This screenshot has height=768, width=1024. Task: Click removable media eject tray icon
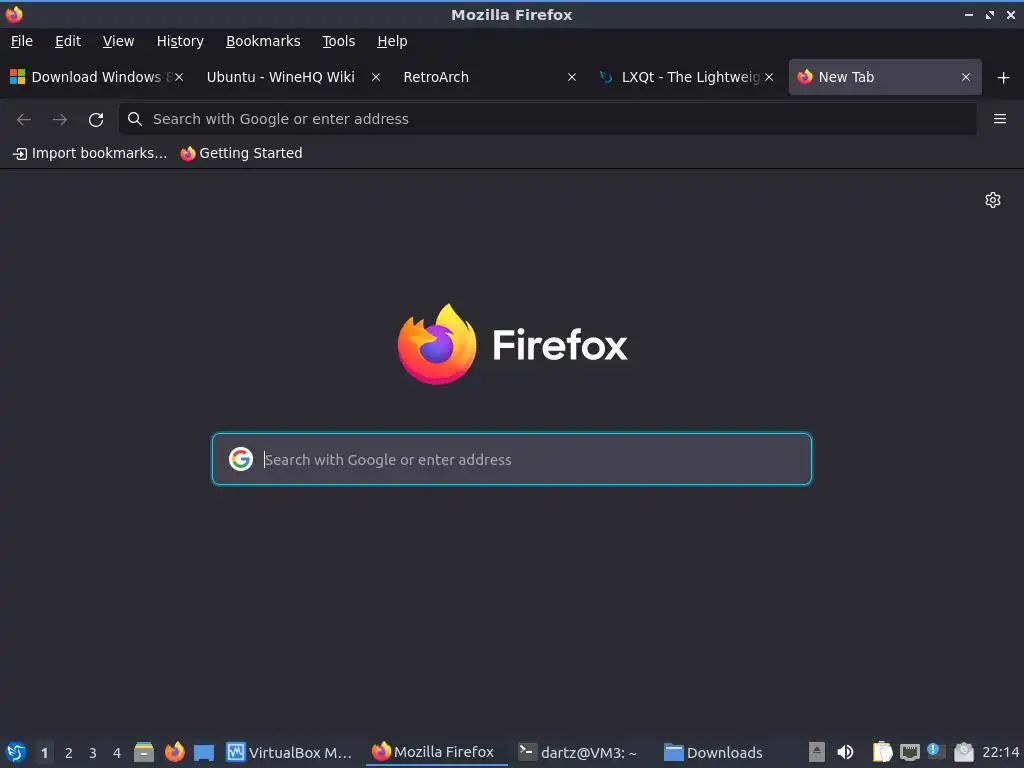[x=816, y=752]
